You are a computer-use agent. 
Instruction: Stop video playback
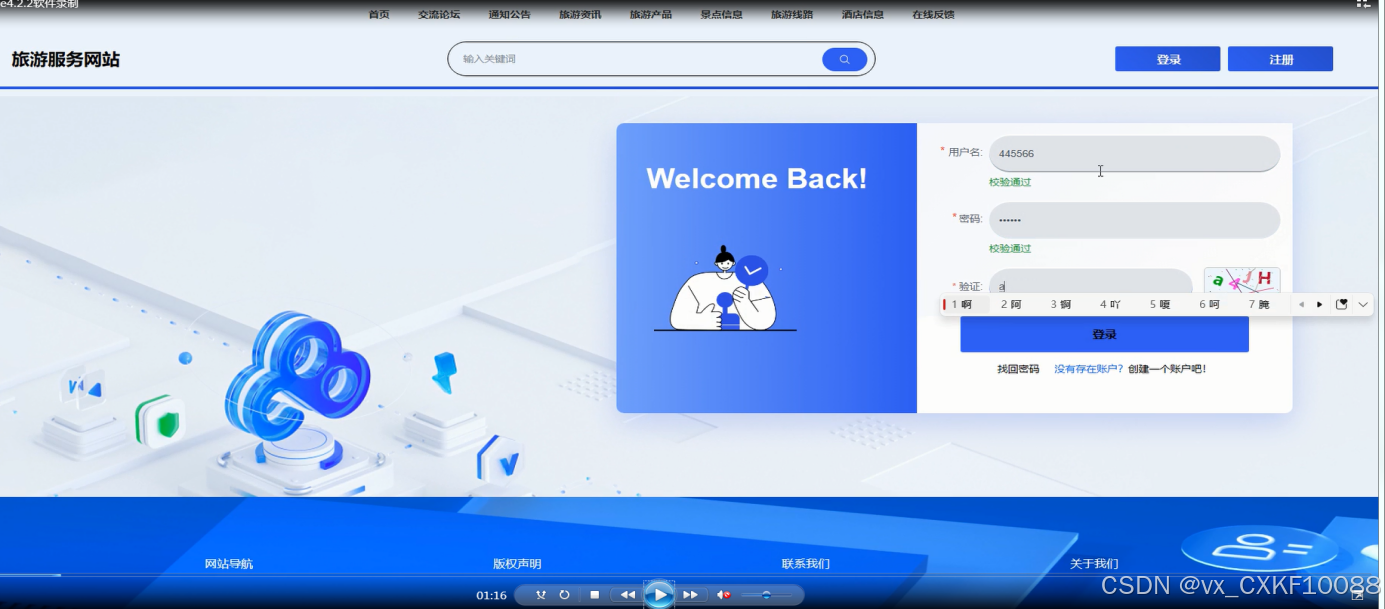coord(594,595)
